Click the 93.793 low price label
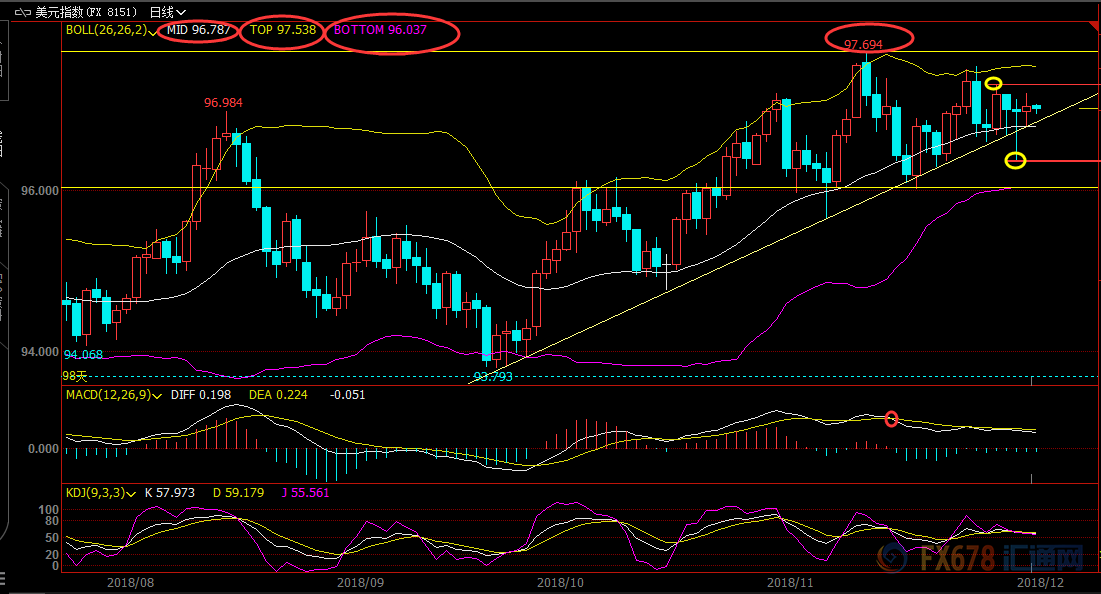The height and width of the screenshot is (594, 1101). click(x=492, y=377)
